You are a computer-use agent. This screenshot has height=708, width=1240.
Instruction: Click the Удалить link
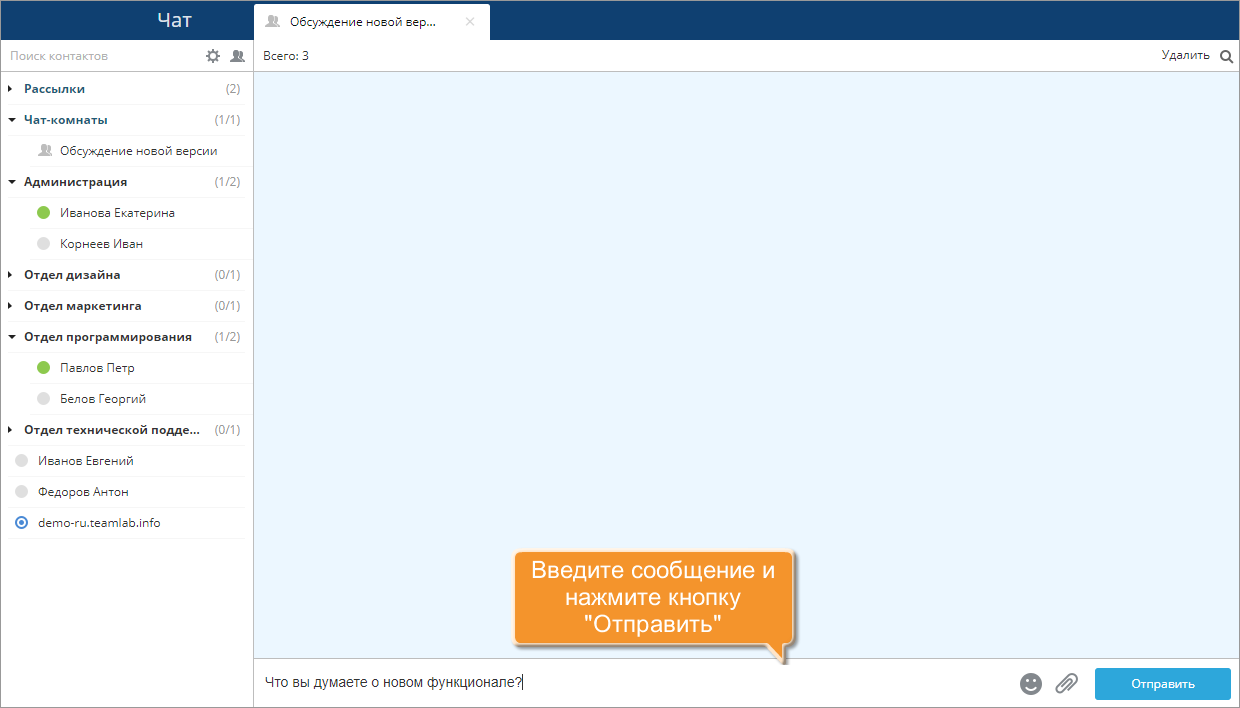tap(1185, 56)
